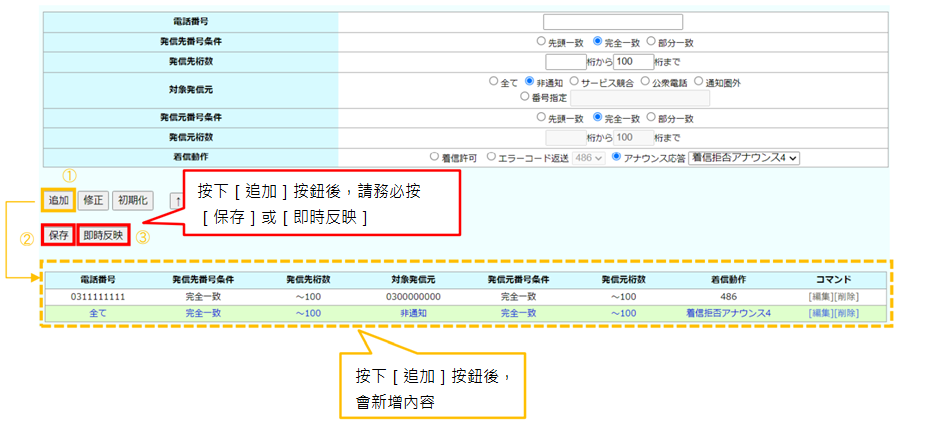The width and height of the screenshot is (928, 428).
Task: Click the 発信先桁数 maximum field showing 100
Action: [x=632, y=62]
